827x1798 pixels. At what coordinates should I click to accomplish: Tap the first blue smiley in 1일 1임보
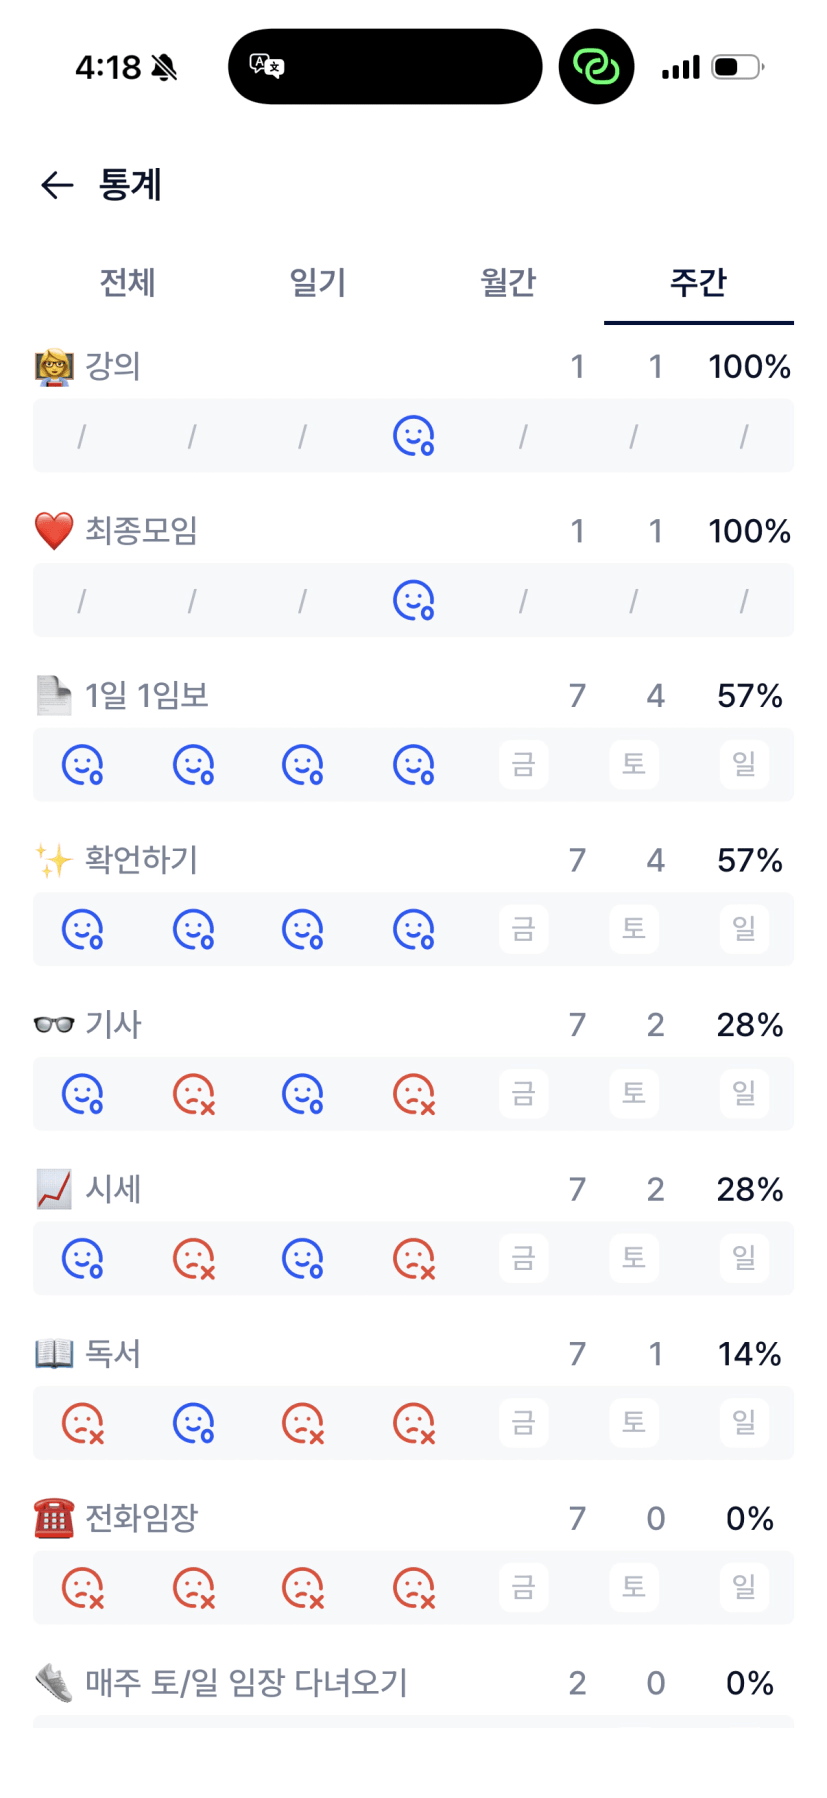[x=82, y=765]
